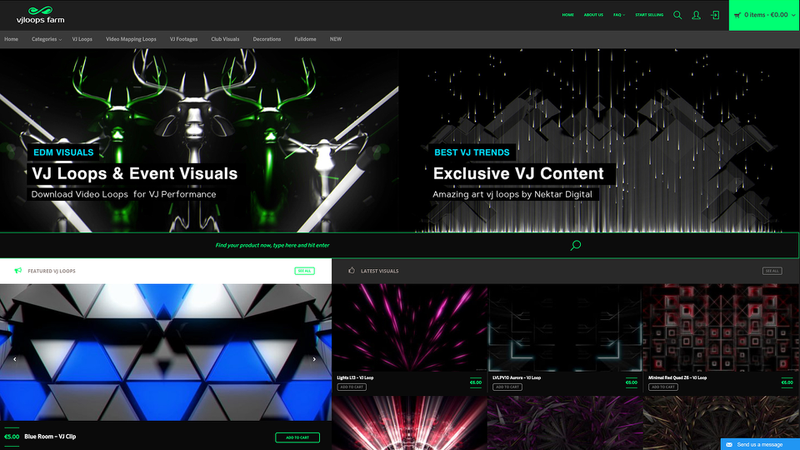
Task: Open the Video Mapping Loops menu item
Action: click(x=131, y=39)
